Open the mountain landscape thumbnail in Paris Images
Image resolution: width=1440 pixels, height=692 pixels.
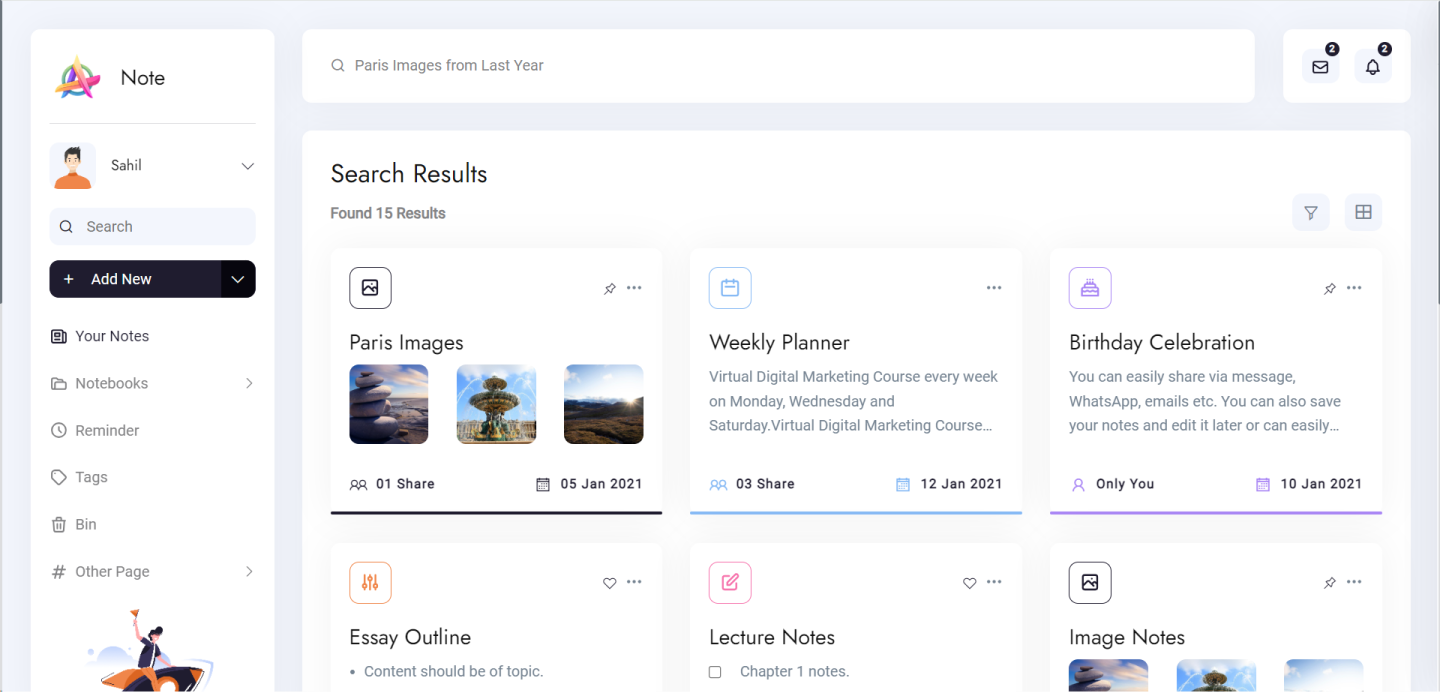point(604,404)
